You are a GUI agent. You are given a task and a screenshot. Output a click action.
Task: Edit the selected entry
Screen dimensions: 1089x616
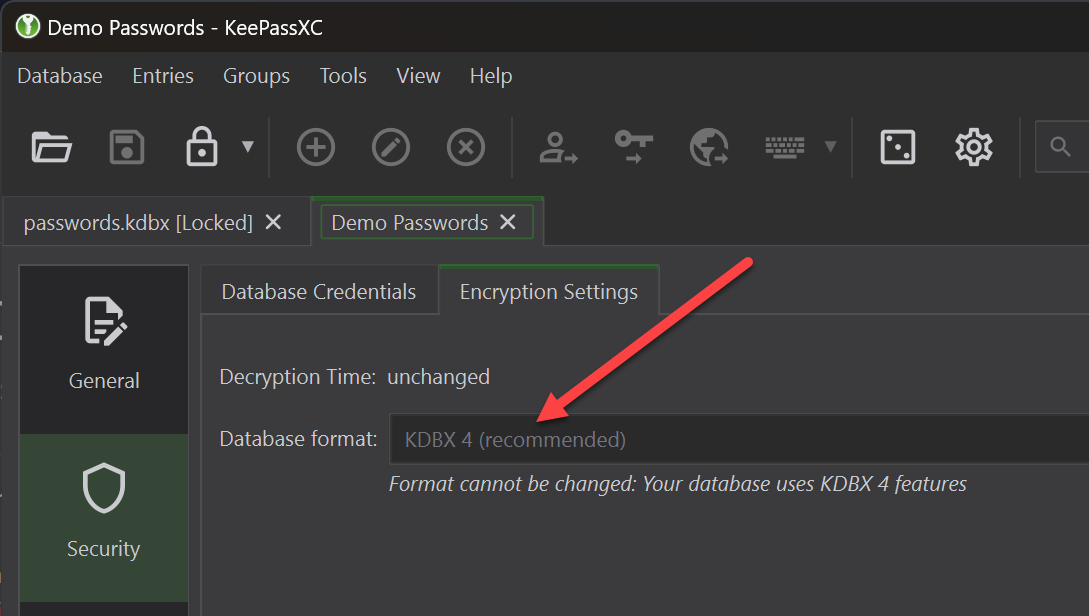pyautogui.click(x=390, y=146)
